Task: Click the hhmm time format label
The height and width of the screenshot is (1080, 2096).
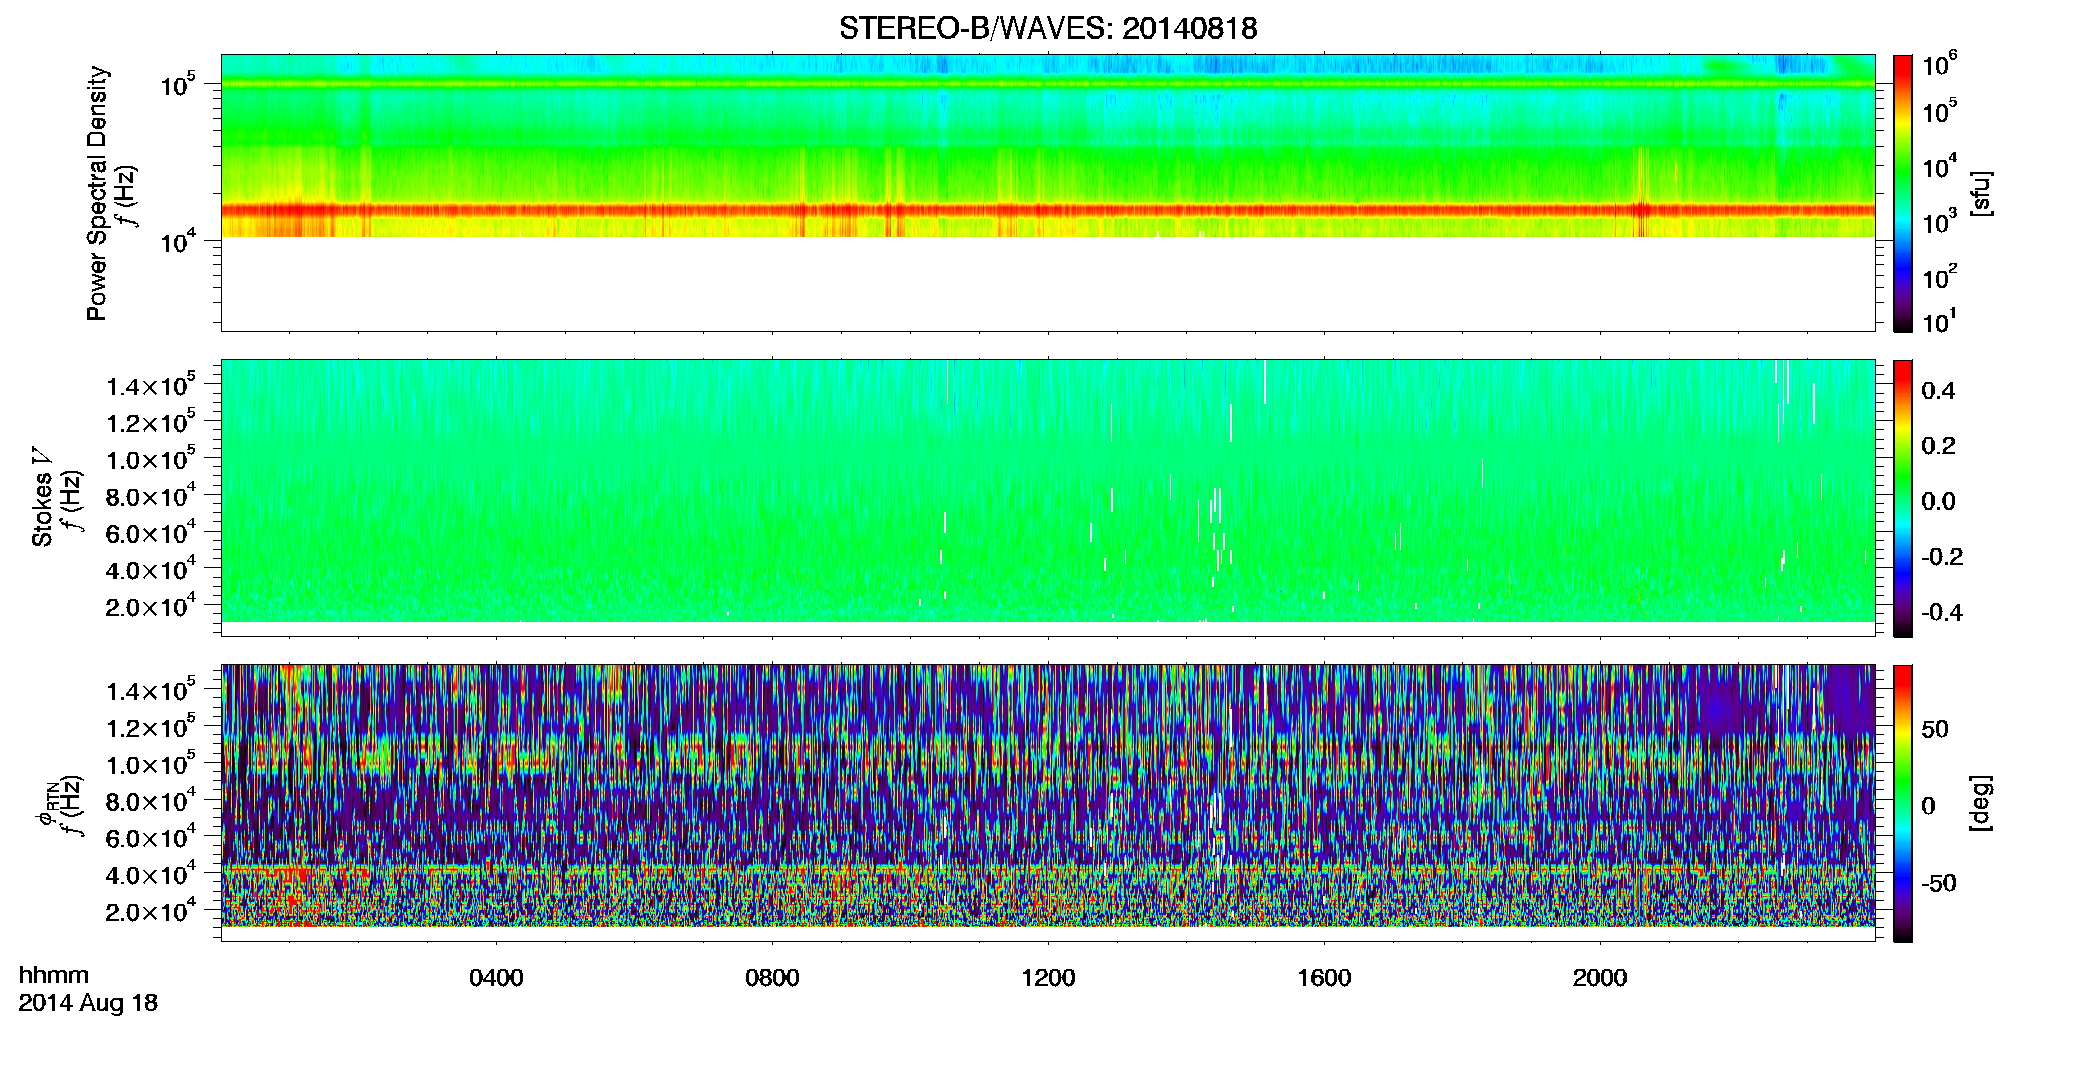Action: [54, 976]
